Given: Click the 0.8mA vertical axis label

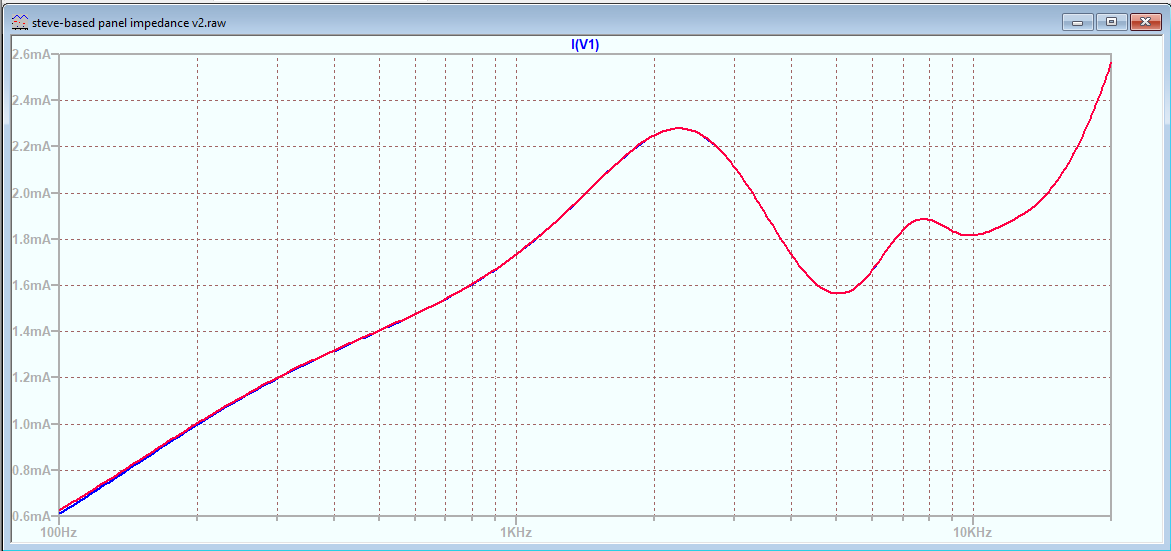Looking at the screenshot, I should (32, 471).
